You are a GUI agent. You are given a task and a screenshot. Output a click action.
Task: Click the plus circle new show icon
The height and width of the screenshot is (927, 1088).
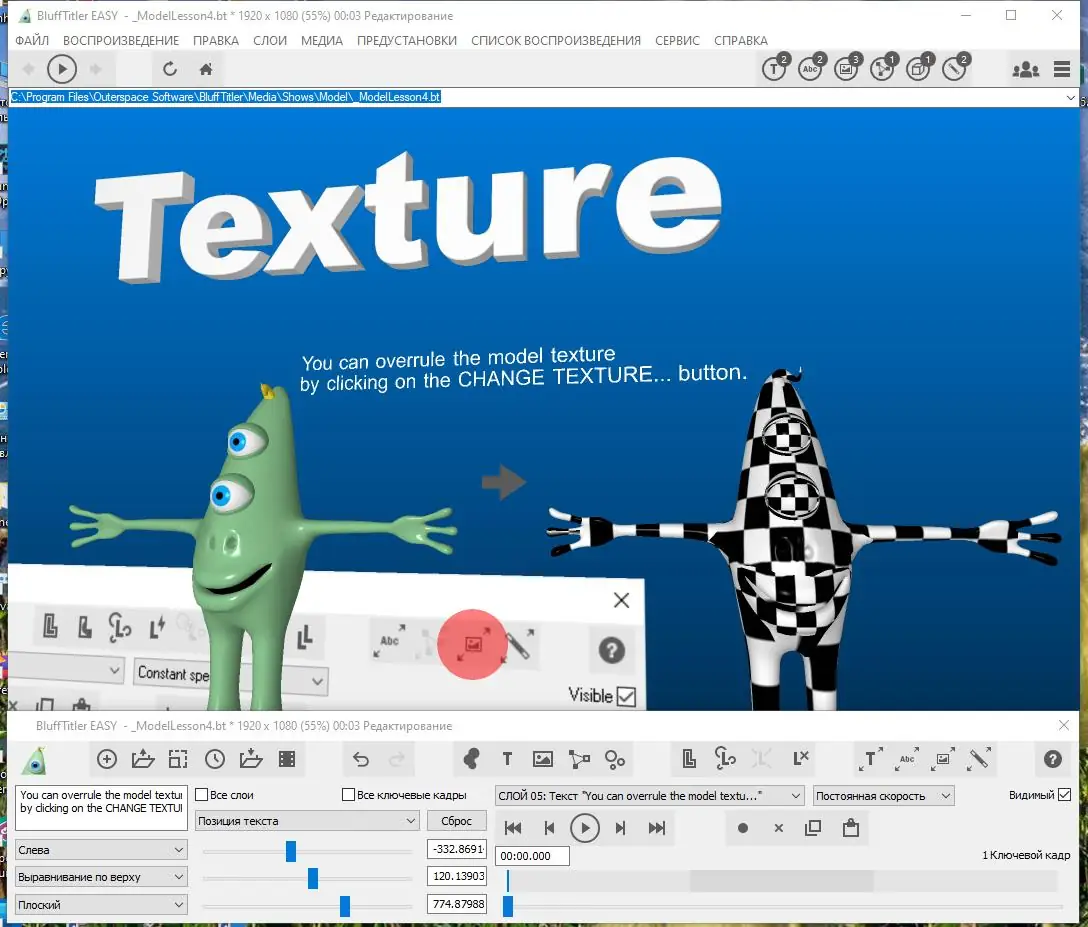pyautogui.click(x=106, y=759)
